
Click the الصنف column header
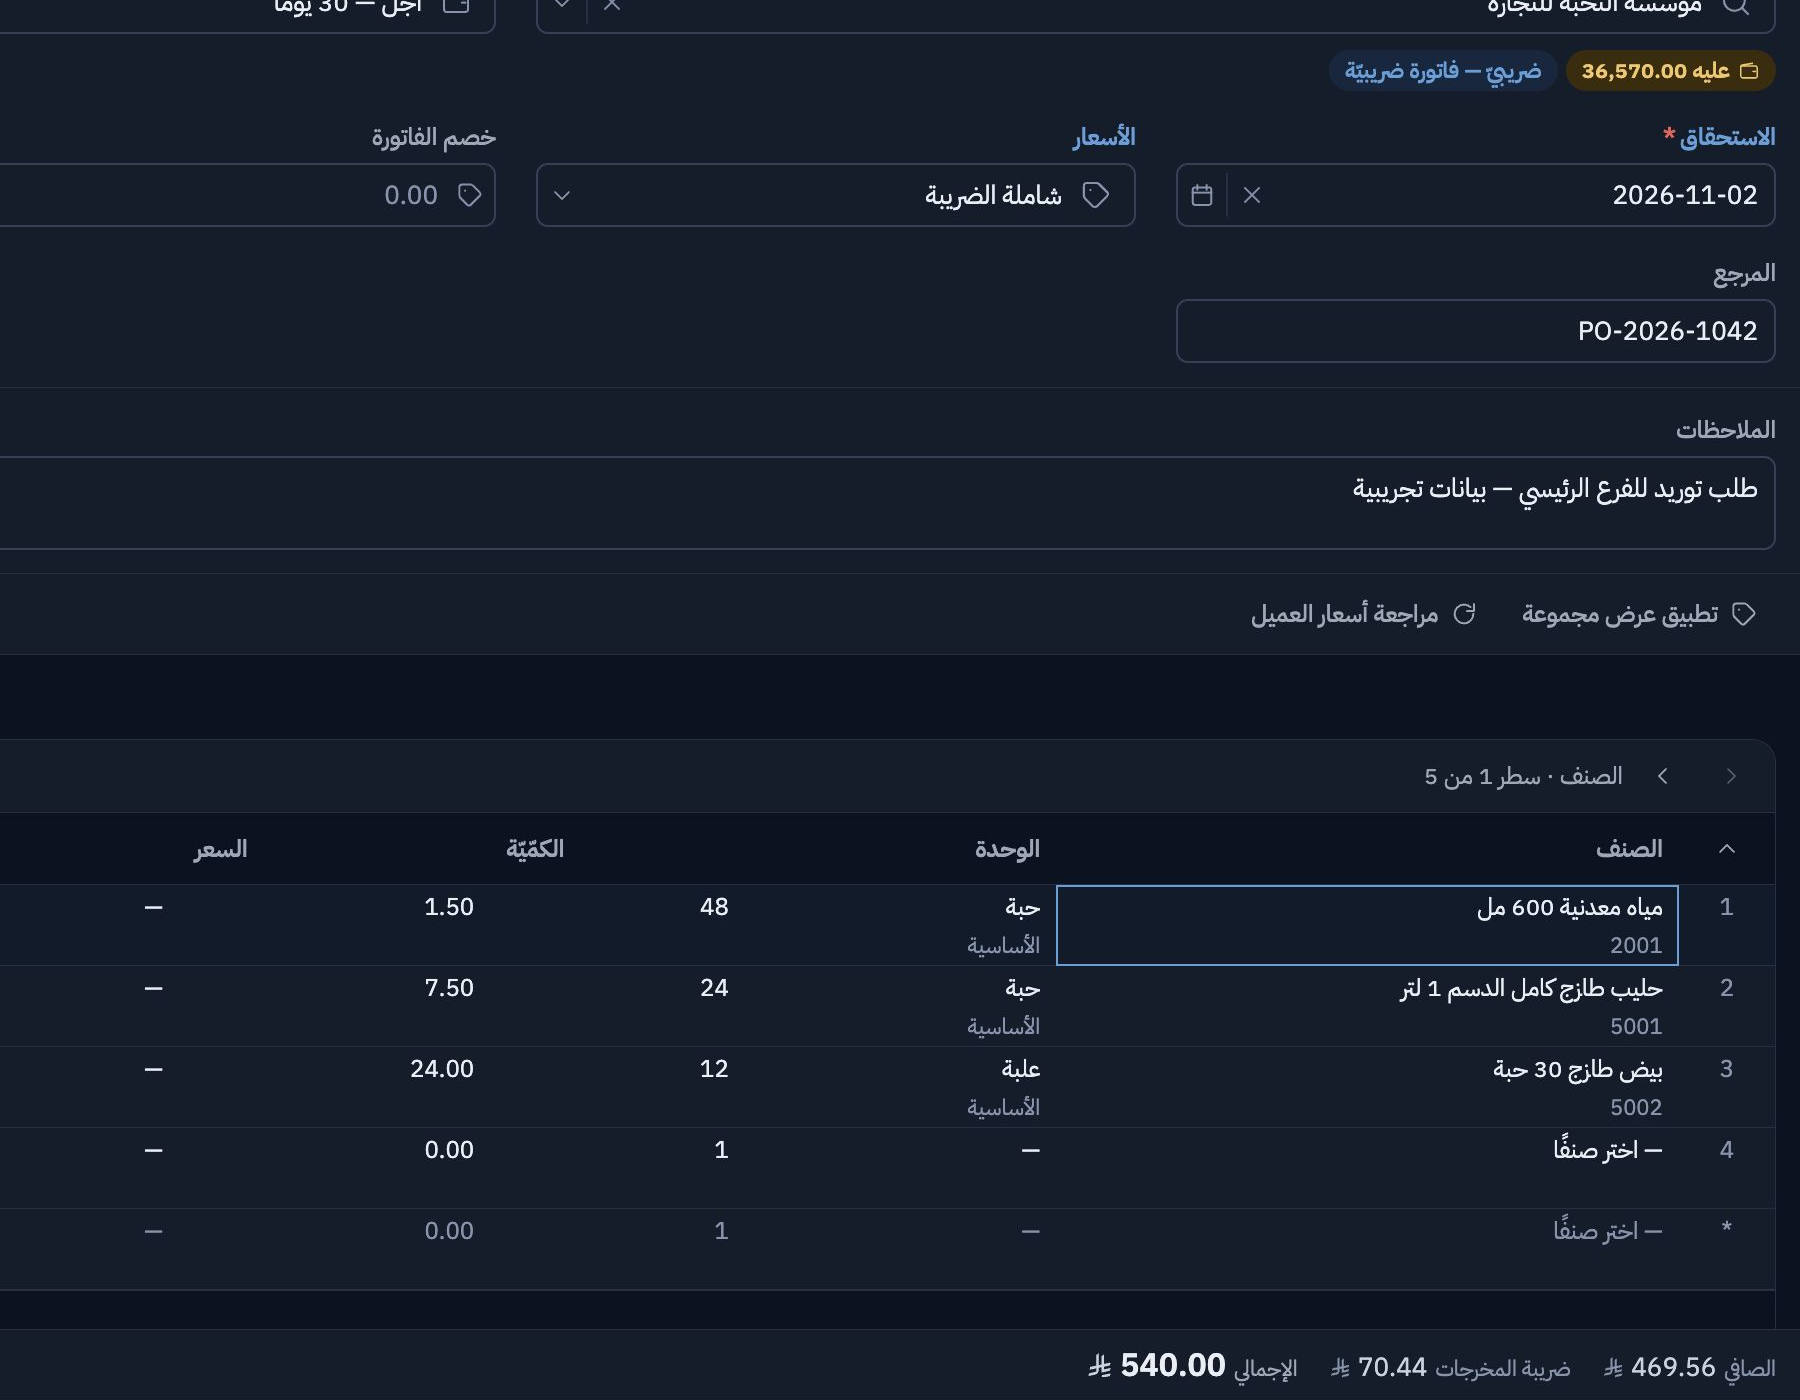(x=1629, y=849)
